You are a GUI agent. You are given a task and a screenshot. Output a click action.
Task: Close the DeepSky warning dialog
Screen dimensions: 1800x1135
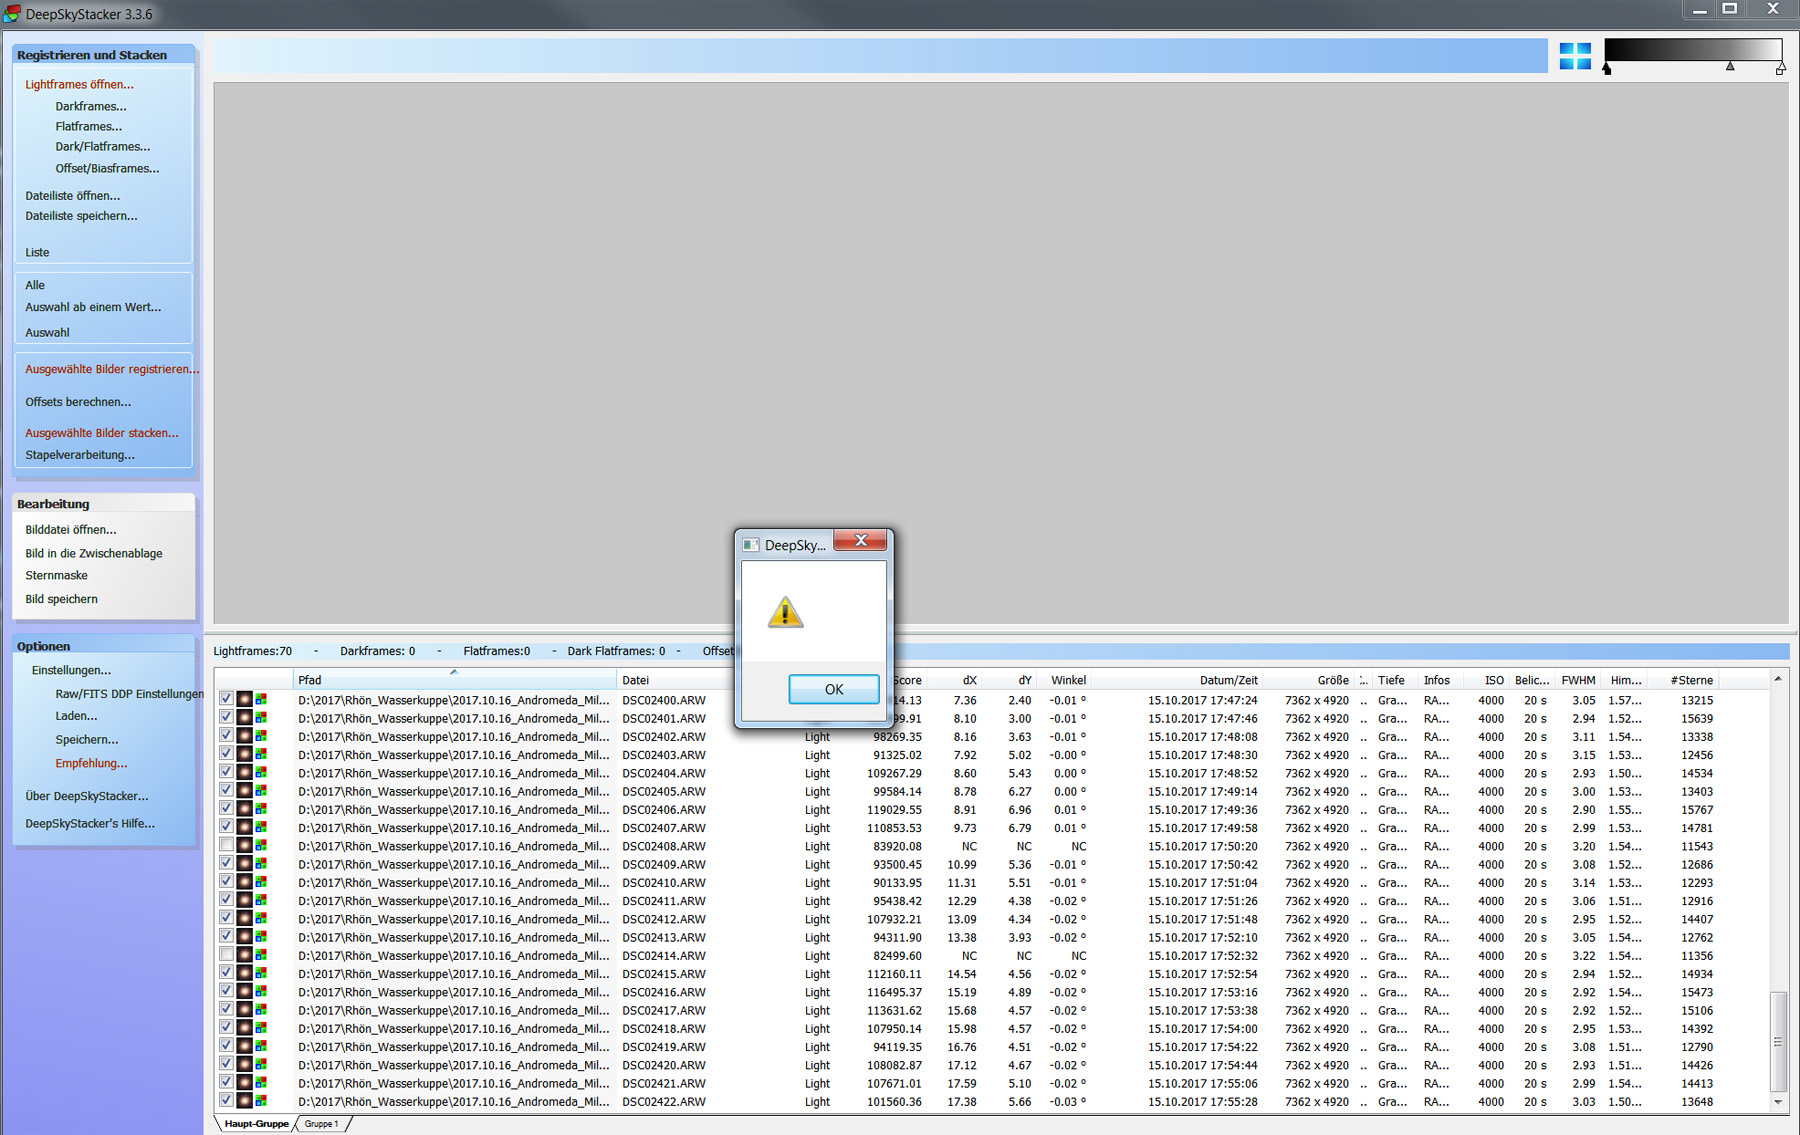(x=860, y=541)
